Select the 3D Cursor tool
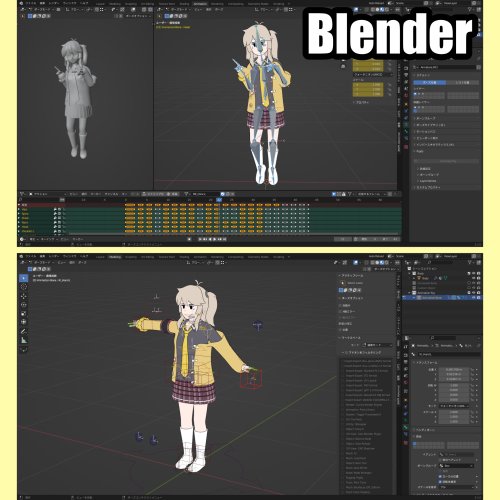The width and height of the screenshot is (500, 500). (24, 287)
